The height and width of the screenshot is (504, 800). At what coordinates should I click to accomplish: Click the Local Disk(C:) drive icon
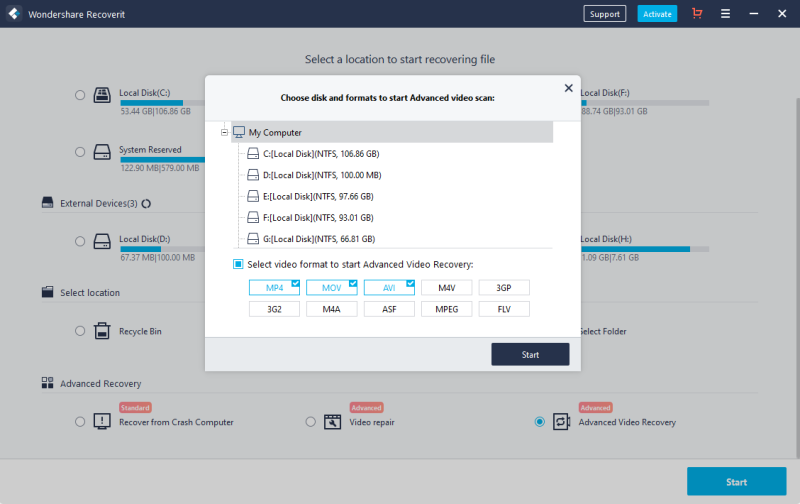click(x=102, y=95)
